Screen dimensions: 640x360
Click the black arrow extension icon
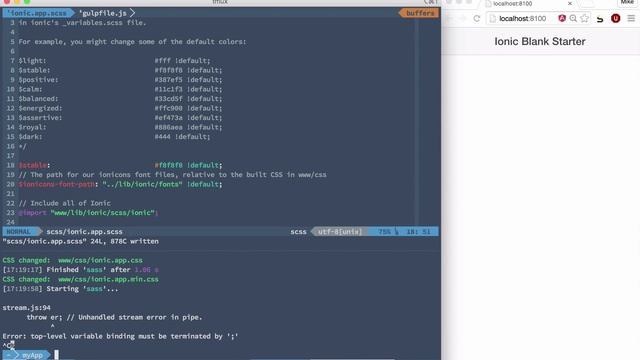[600, 19]
